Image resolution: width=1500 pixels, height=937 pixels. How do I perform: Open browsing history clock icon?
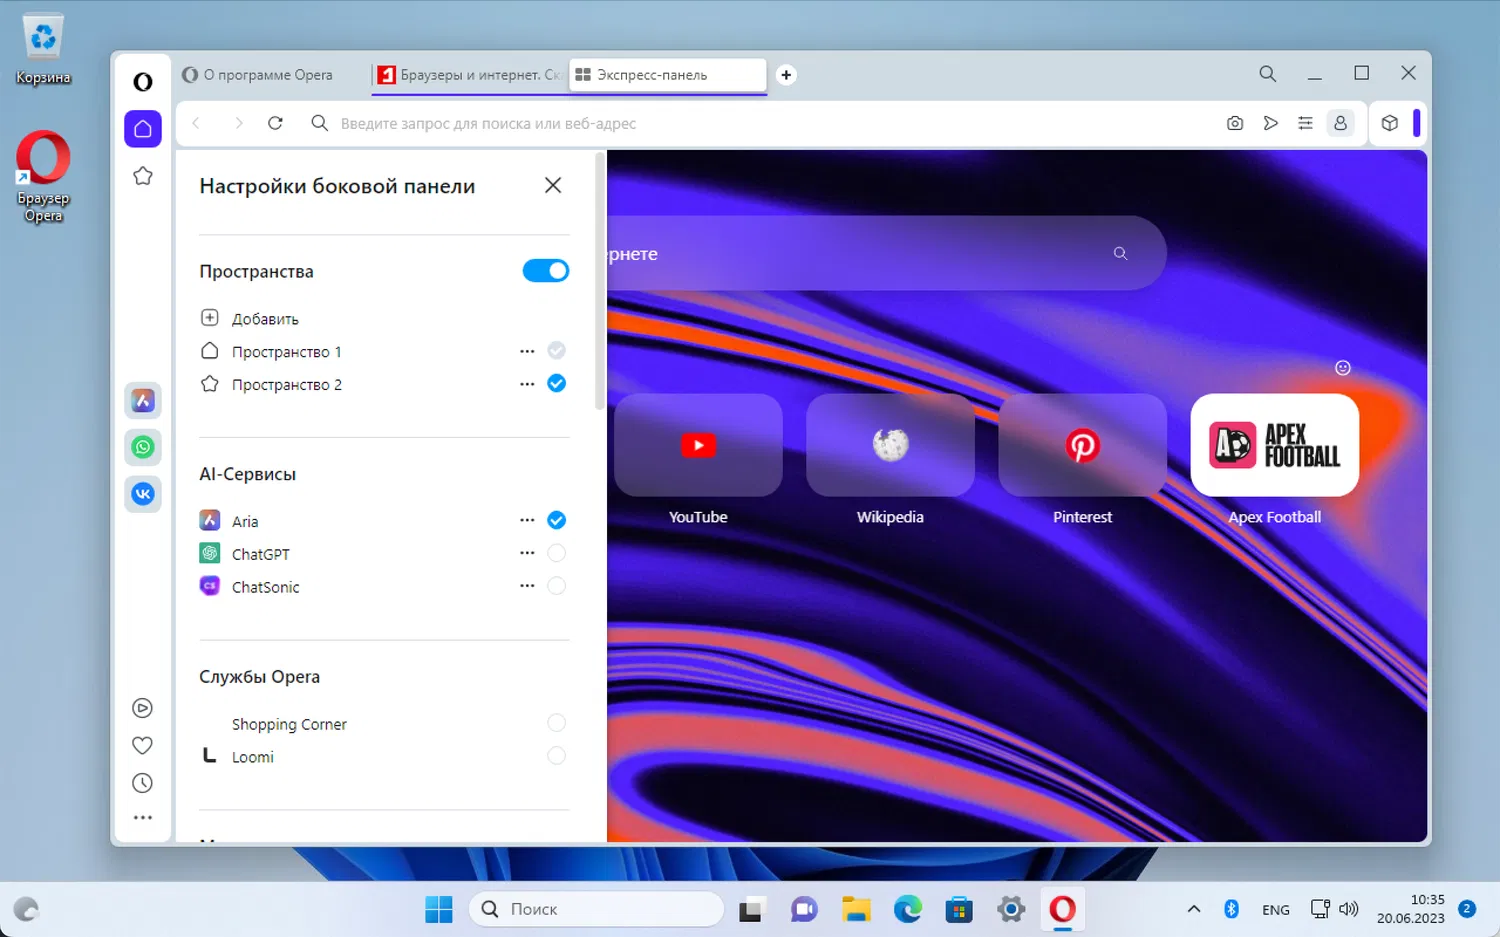[x=143, y=783]
